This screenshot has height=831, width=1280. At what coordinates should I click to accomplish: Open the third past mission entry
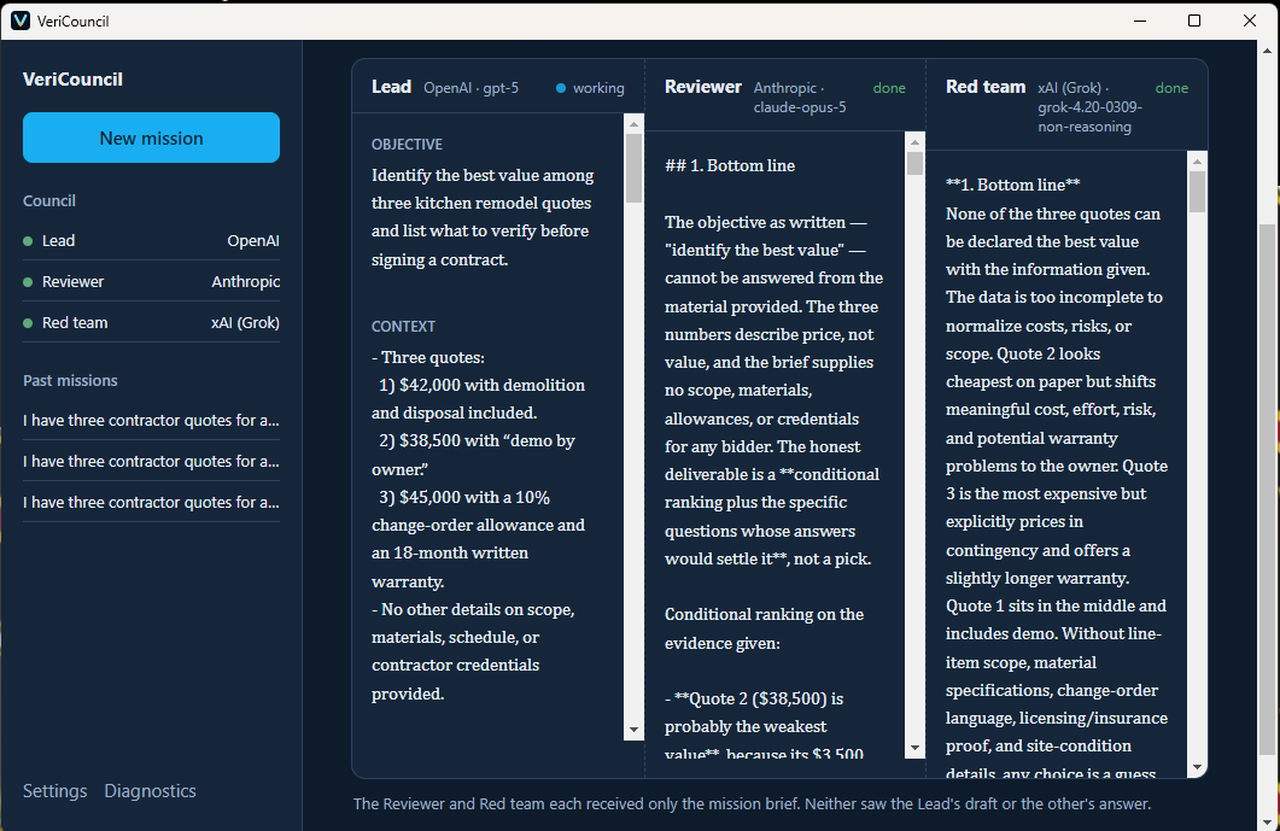[x=151, y=502]
